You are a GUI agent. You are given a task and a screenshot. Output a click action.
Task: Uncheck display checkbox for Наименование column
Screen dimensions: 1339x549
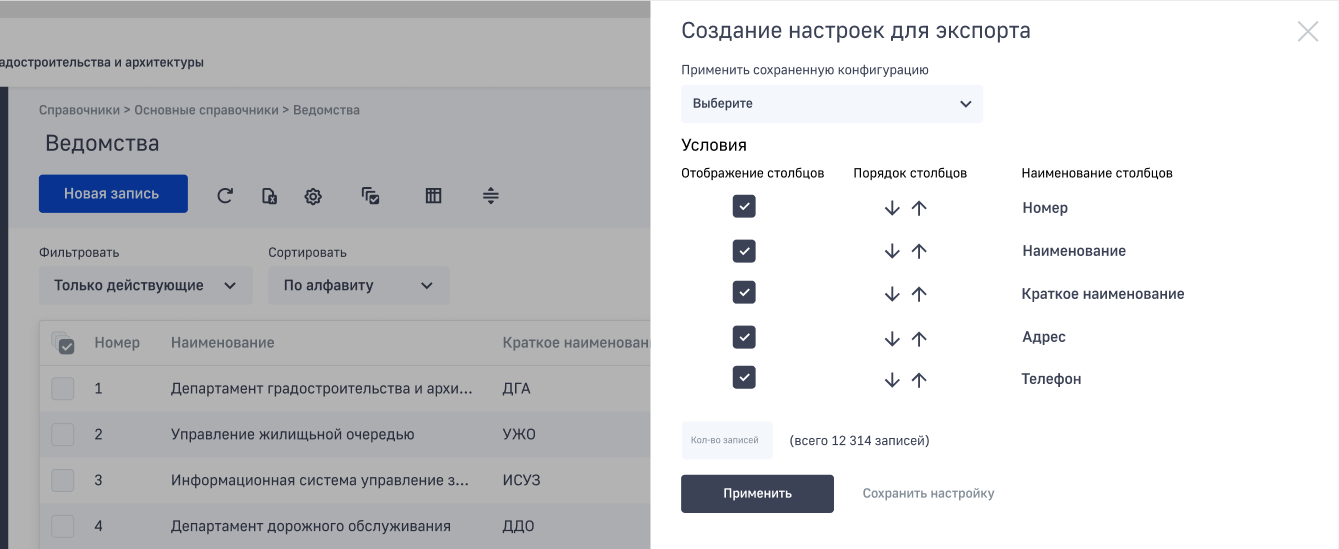(744, 251)
